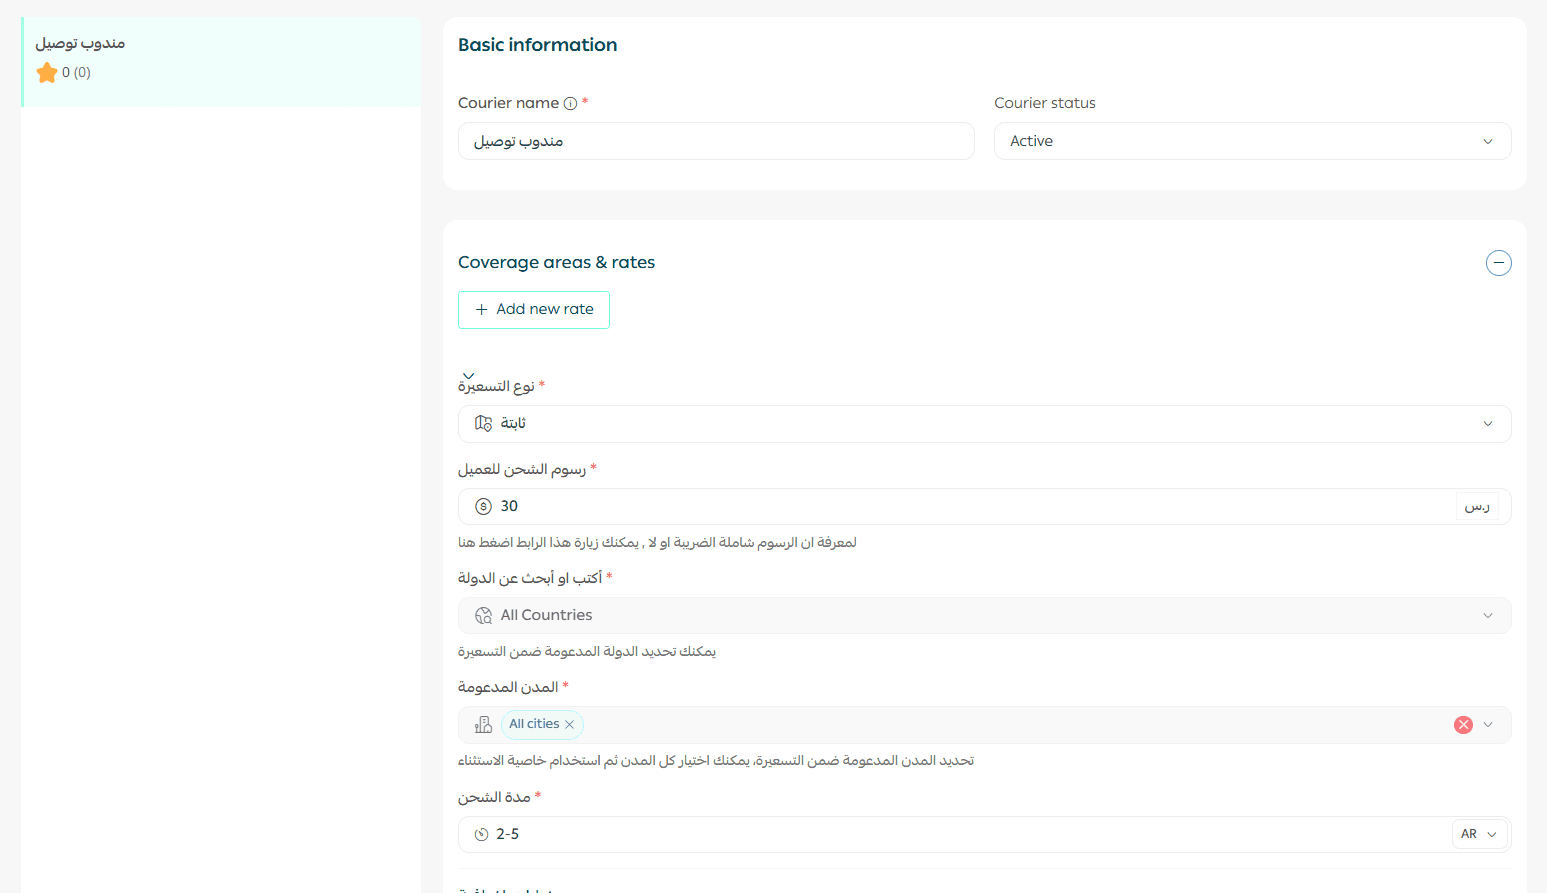Click the Courier name input field
Viewport: 1547px width, 893px height.
[x=715, y=141]
